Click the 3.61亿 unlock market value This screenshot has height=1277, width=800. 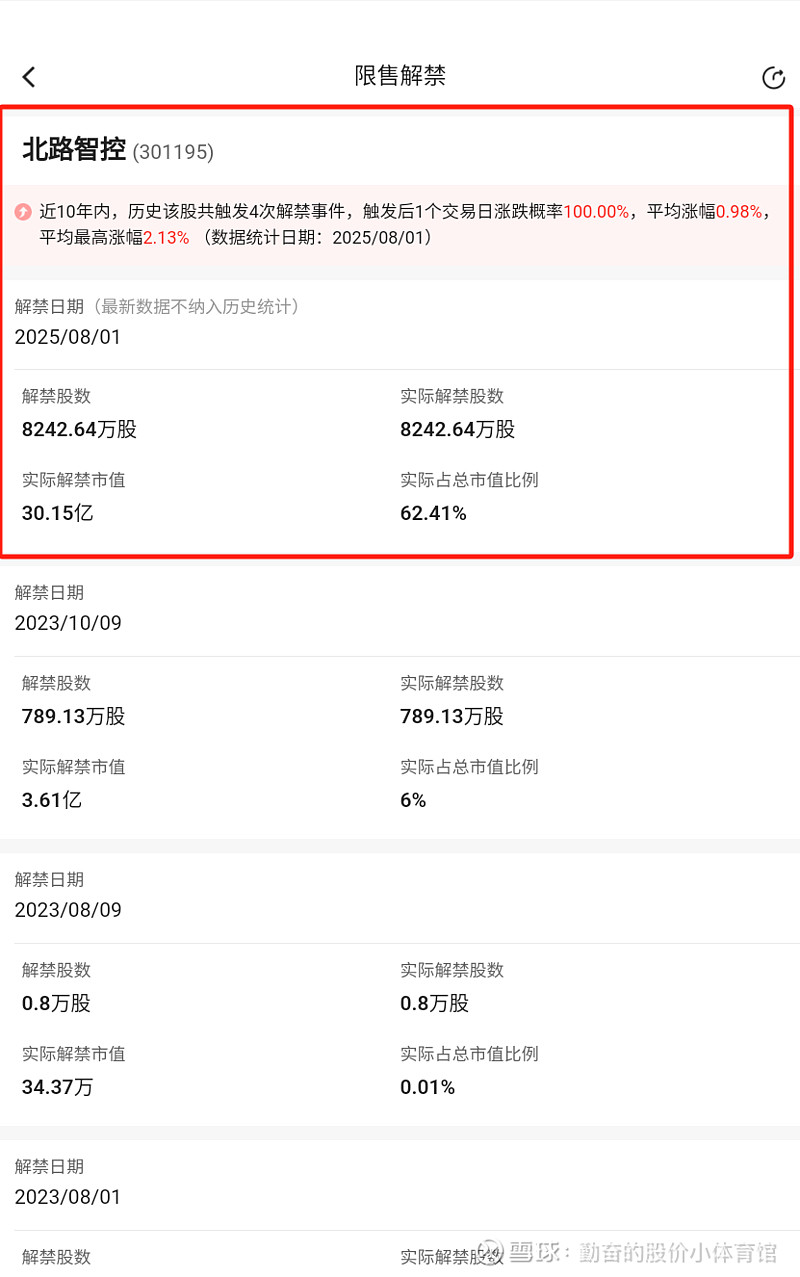[52, 800]
